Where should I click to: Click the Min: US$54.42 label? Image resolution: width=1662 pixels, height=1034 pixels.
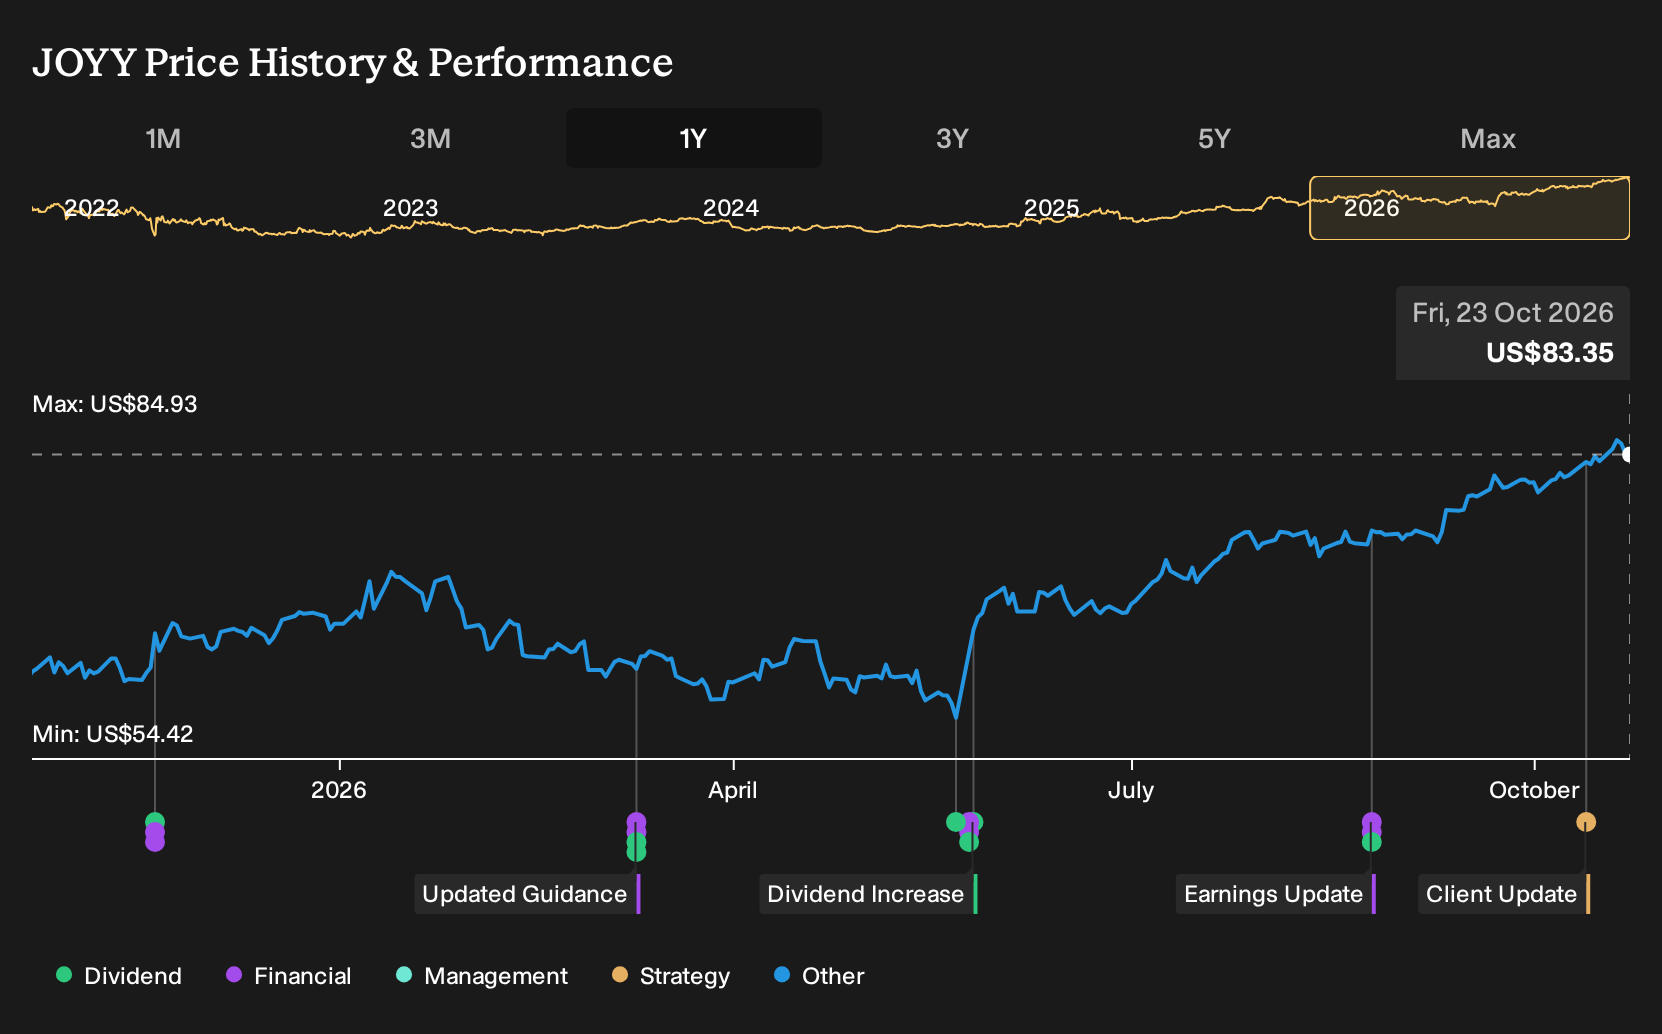point(113,734)
